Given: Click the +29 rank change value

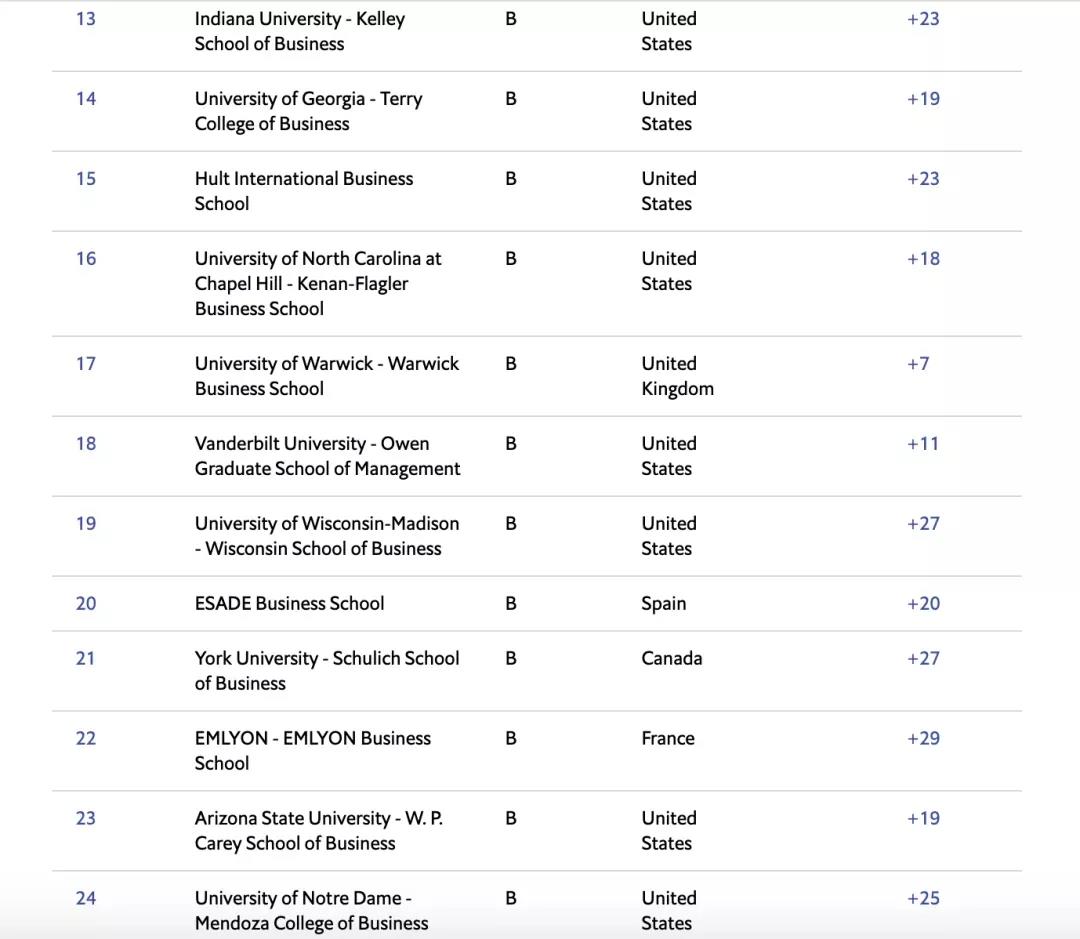Looking at the screenshot, I should tap(922, 738).
